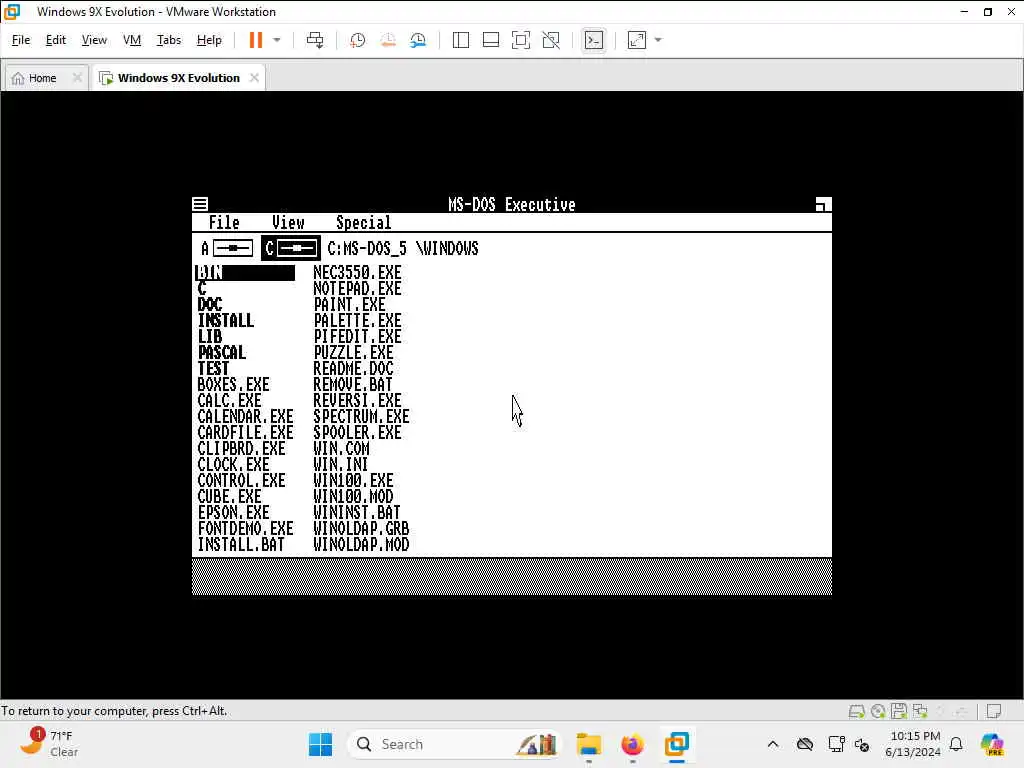Select WIN.INI file

click(341, 464)
